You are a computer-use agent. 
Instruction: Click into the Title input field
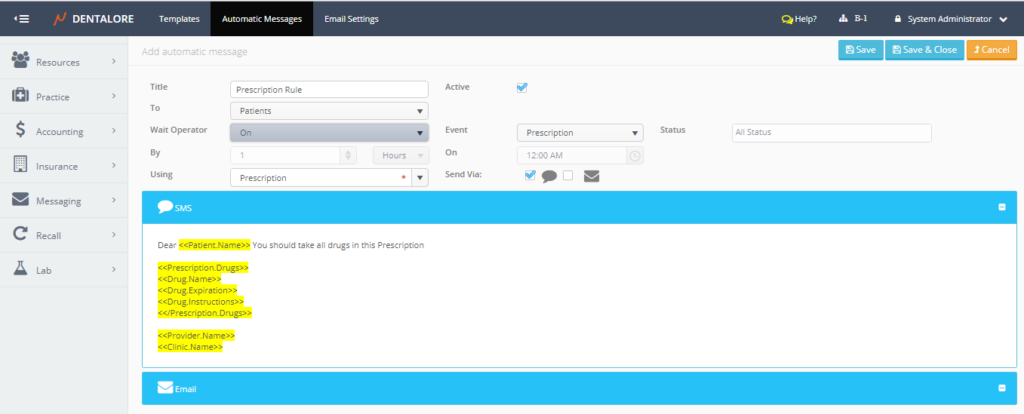tap(329, 89)
